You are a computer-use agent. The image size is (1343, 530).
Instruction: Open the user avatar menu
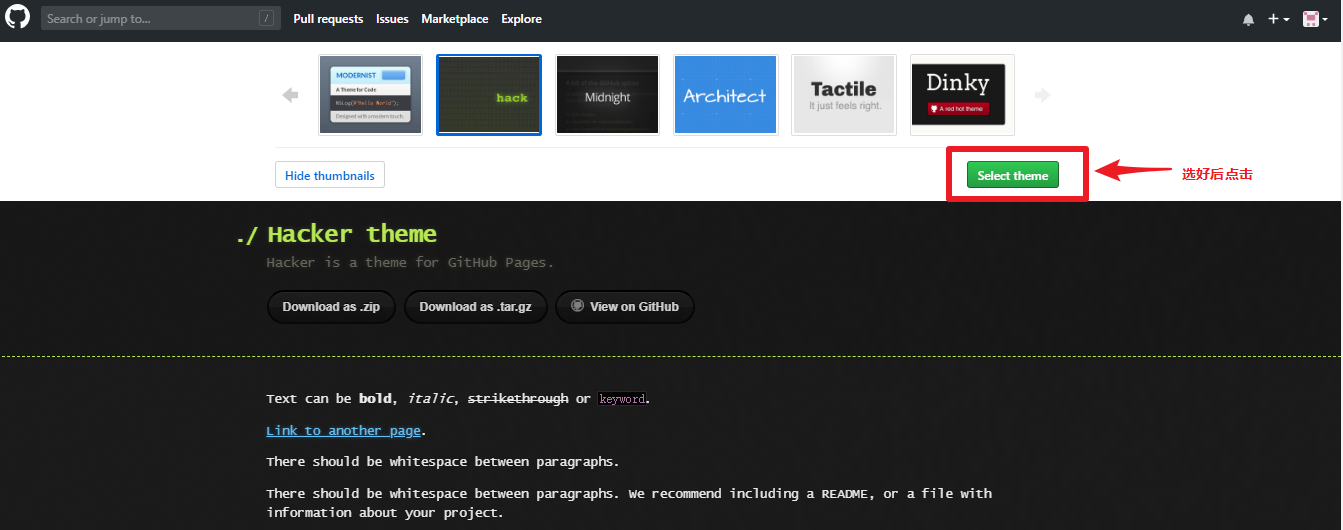tap(1315, 19)
